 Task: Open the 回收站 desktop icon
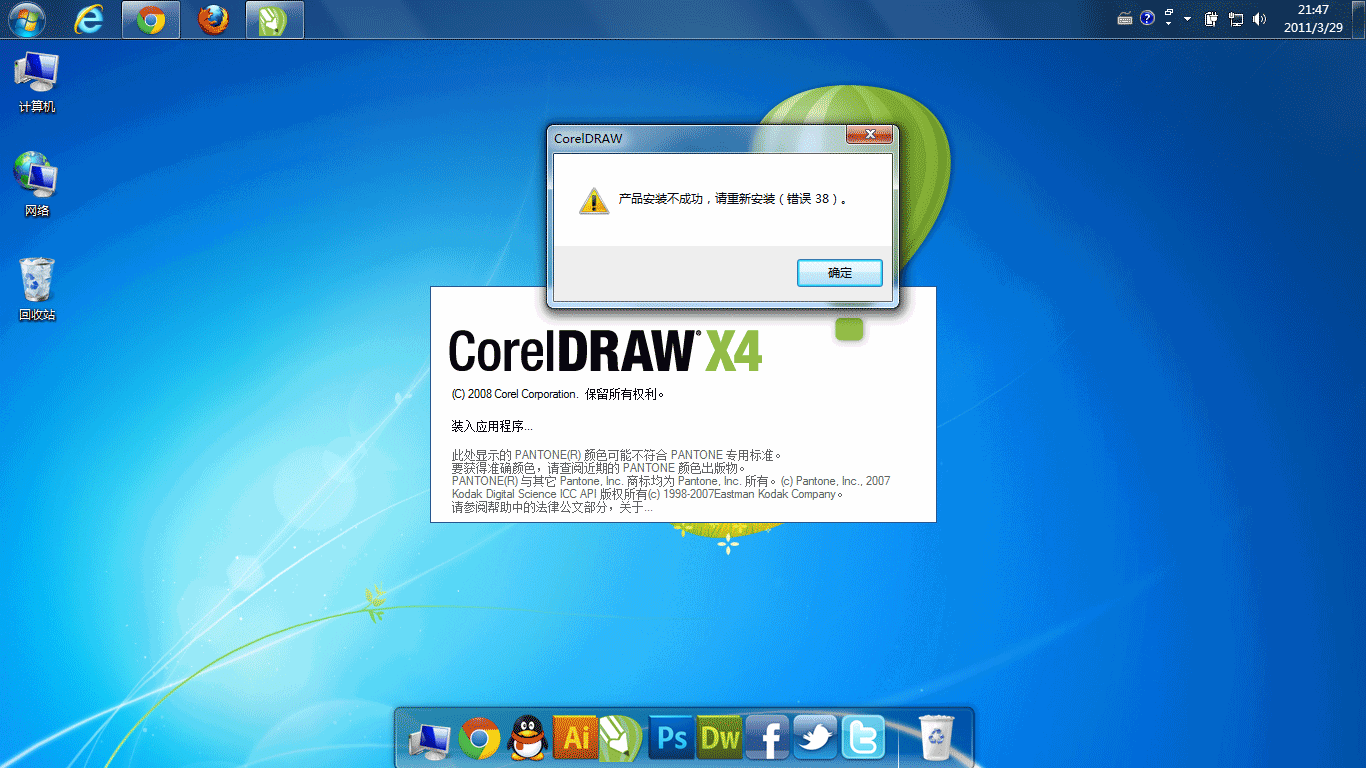click(x=37, y=290)
